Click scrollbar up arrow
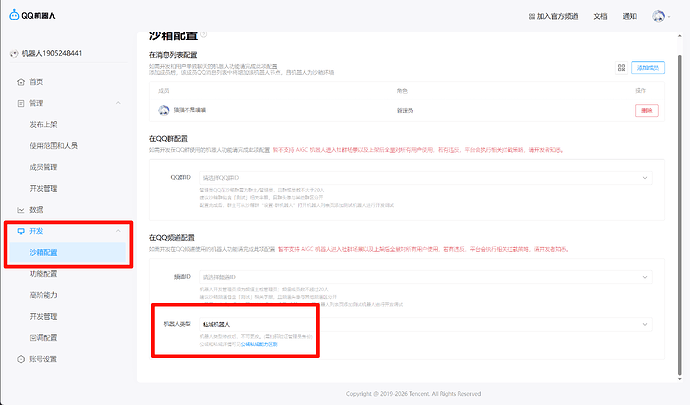 point(679,34)
